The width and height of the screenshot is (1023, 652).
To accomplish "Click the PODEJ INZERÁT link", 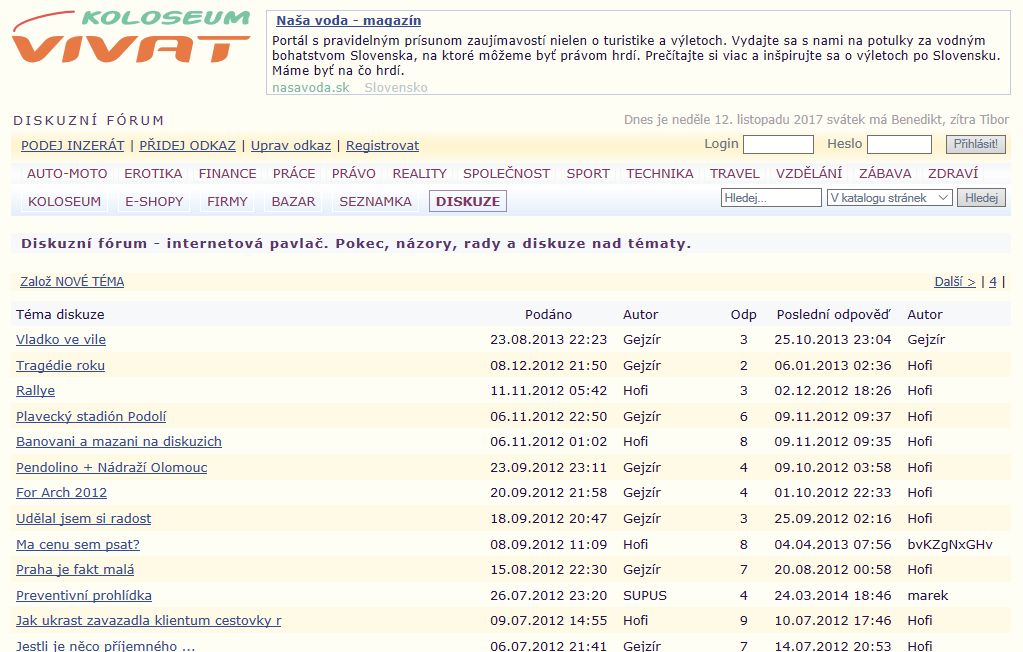I will pos(72,145).
